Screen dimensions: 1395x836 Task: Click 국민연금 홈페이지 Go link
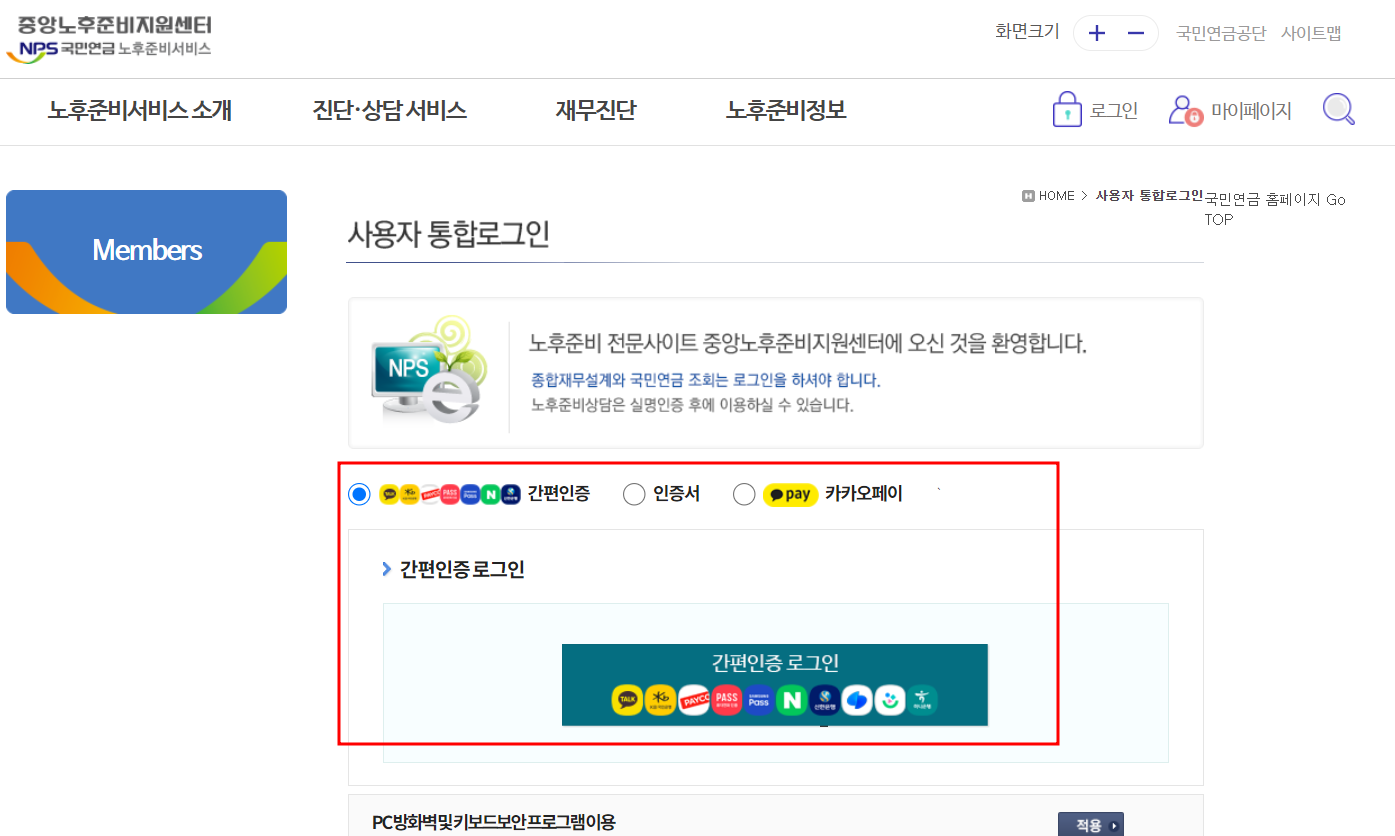(1275, 199)
